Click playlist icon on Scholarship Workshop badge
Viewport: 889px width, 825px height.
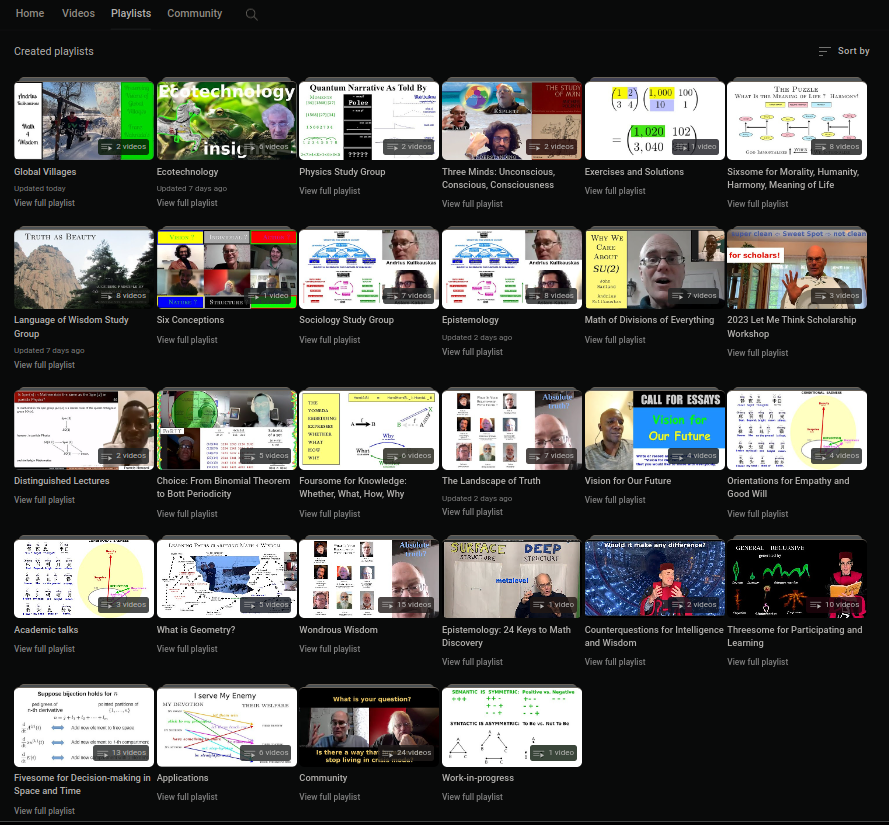click(819, 295)
